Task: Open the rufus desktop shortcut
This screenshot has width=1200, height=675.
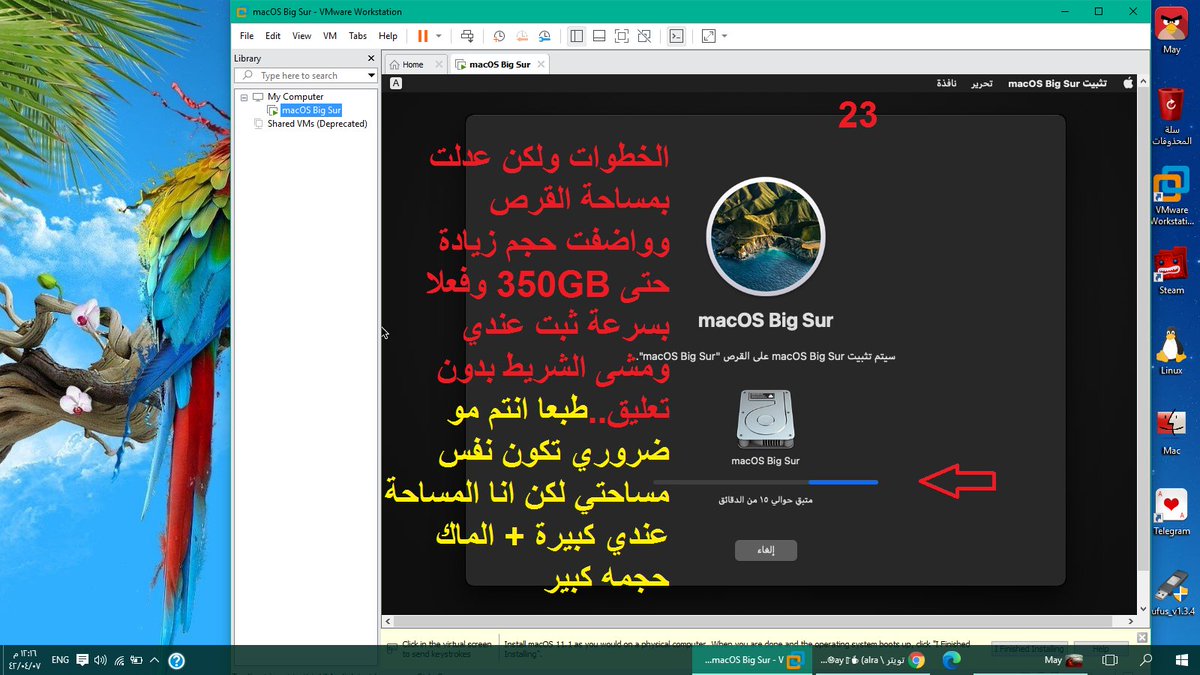Action: coord(1171,592)
